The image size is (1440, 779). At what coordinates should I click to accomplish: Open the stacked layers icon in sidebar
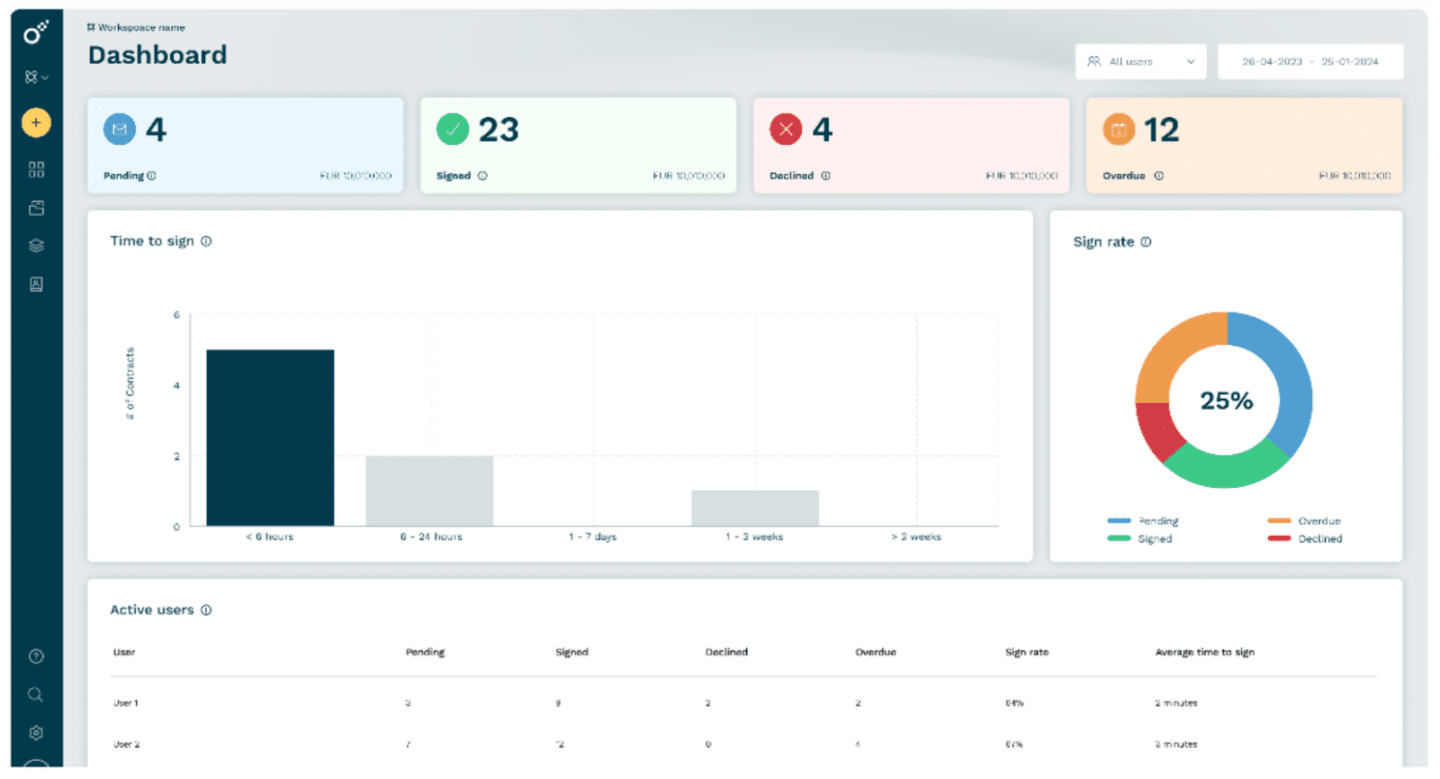(36, 246)
